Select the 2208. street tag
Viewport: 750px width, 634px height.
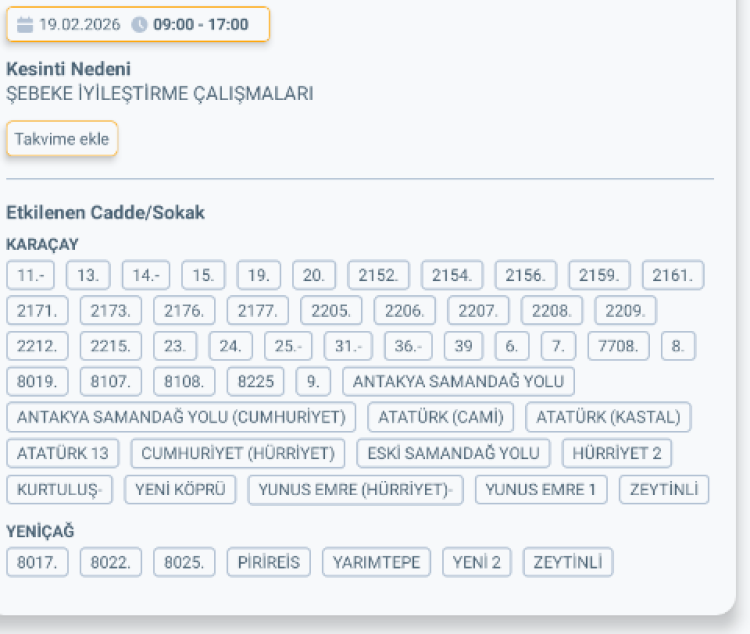552,311
